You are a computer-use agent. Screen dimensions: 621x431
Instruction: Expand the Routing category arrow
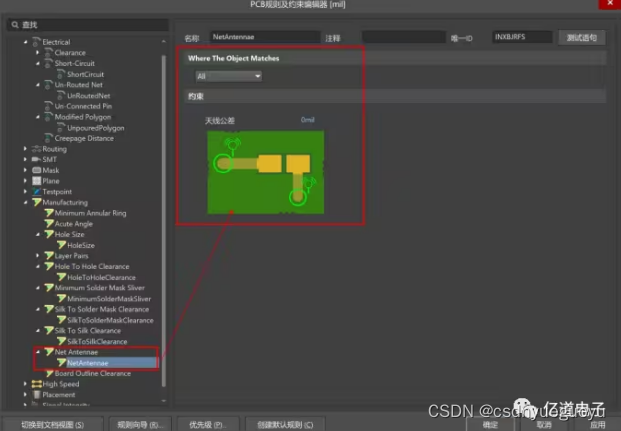point(25,149)
